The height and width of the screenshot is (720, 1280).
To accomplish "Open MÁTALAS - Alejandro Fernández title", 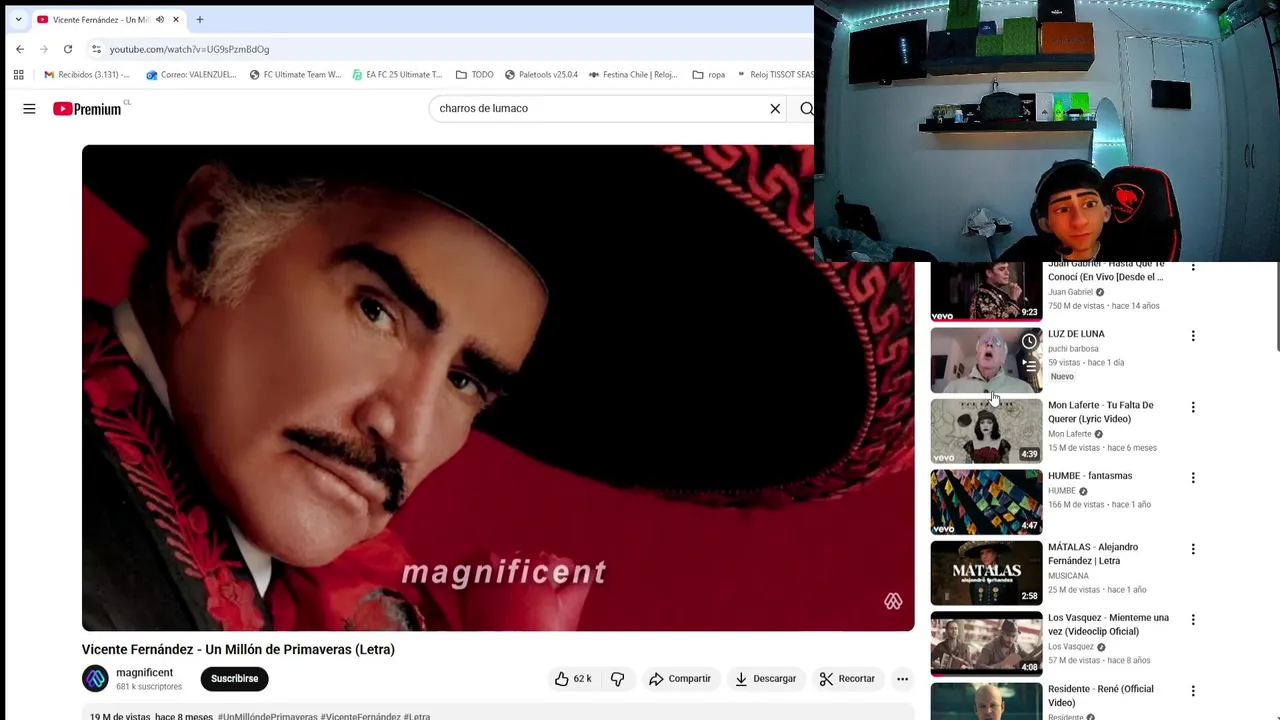I will tap(1093, 554).
